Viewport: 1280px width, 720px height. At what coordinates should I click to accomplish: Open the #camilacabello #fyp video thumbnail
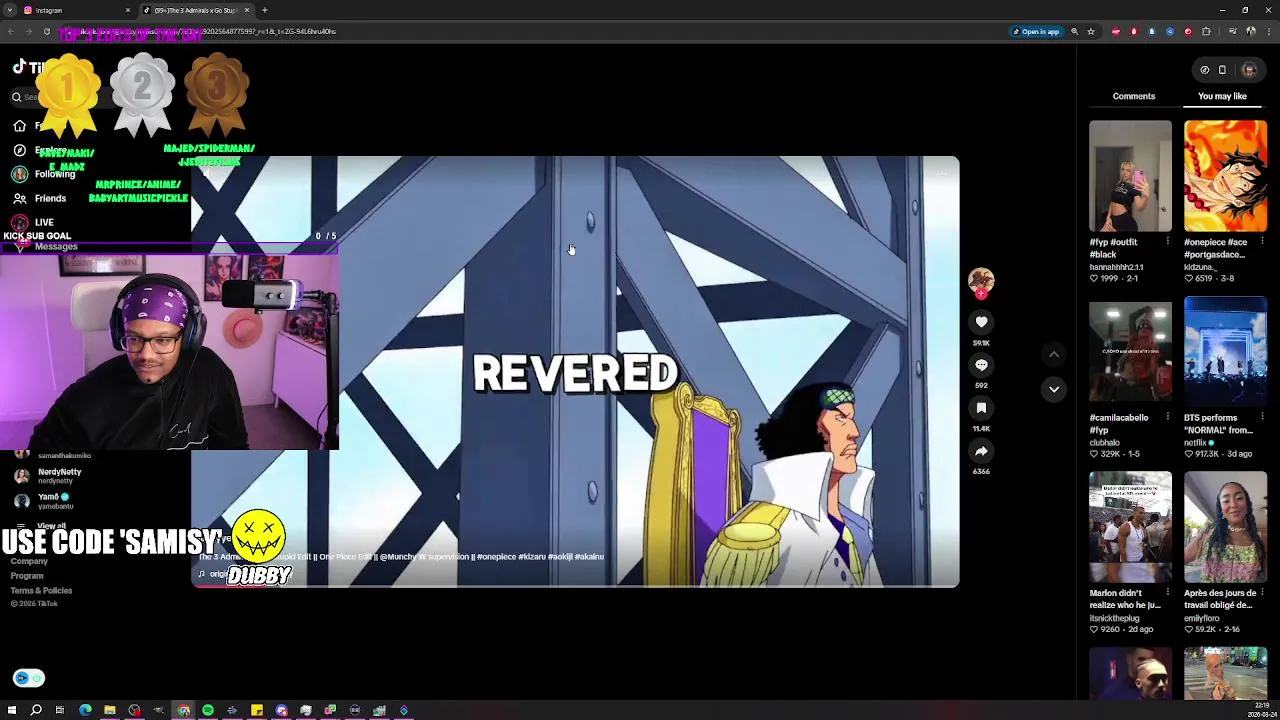click(1130, 352)
